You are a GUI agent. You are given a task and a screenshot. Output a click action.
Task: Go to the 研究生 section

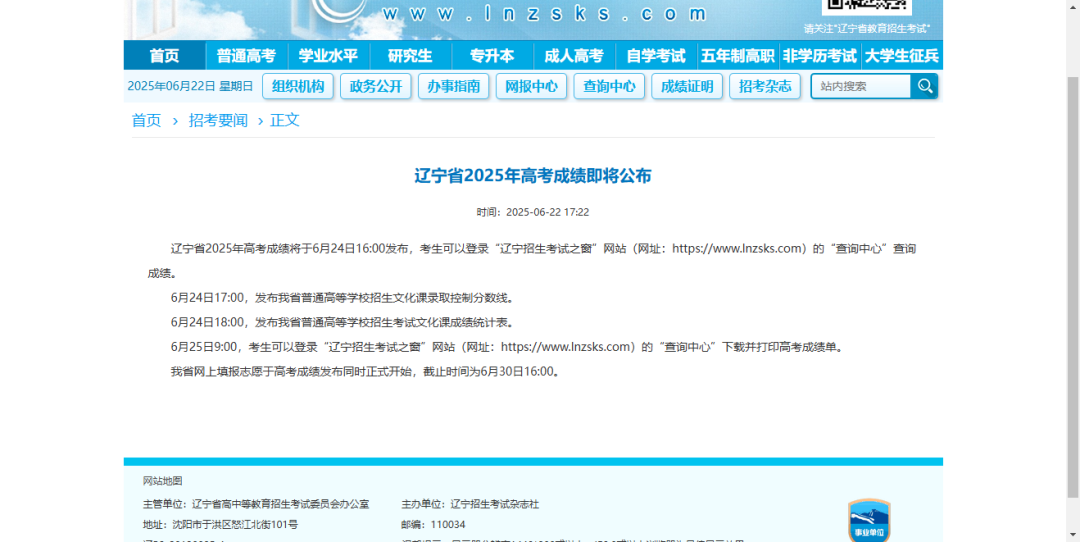[410, 56]
